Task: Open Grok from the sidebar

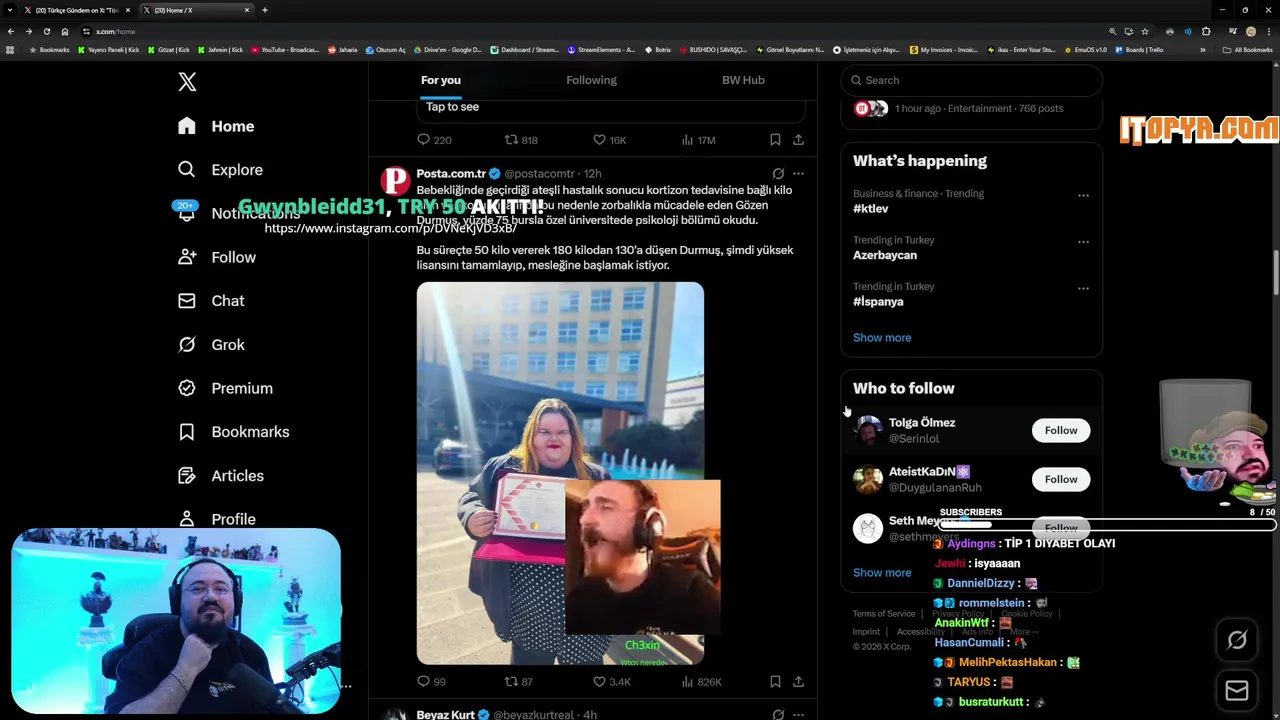Action: pos(211,345)
